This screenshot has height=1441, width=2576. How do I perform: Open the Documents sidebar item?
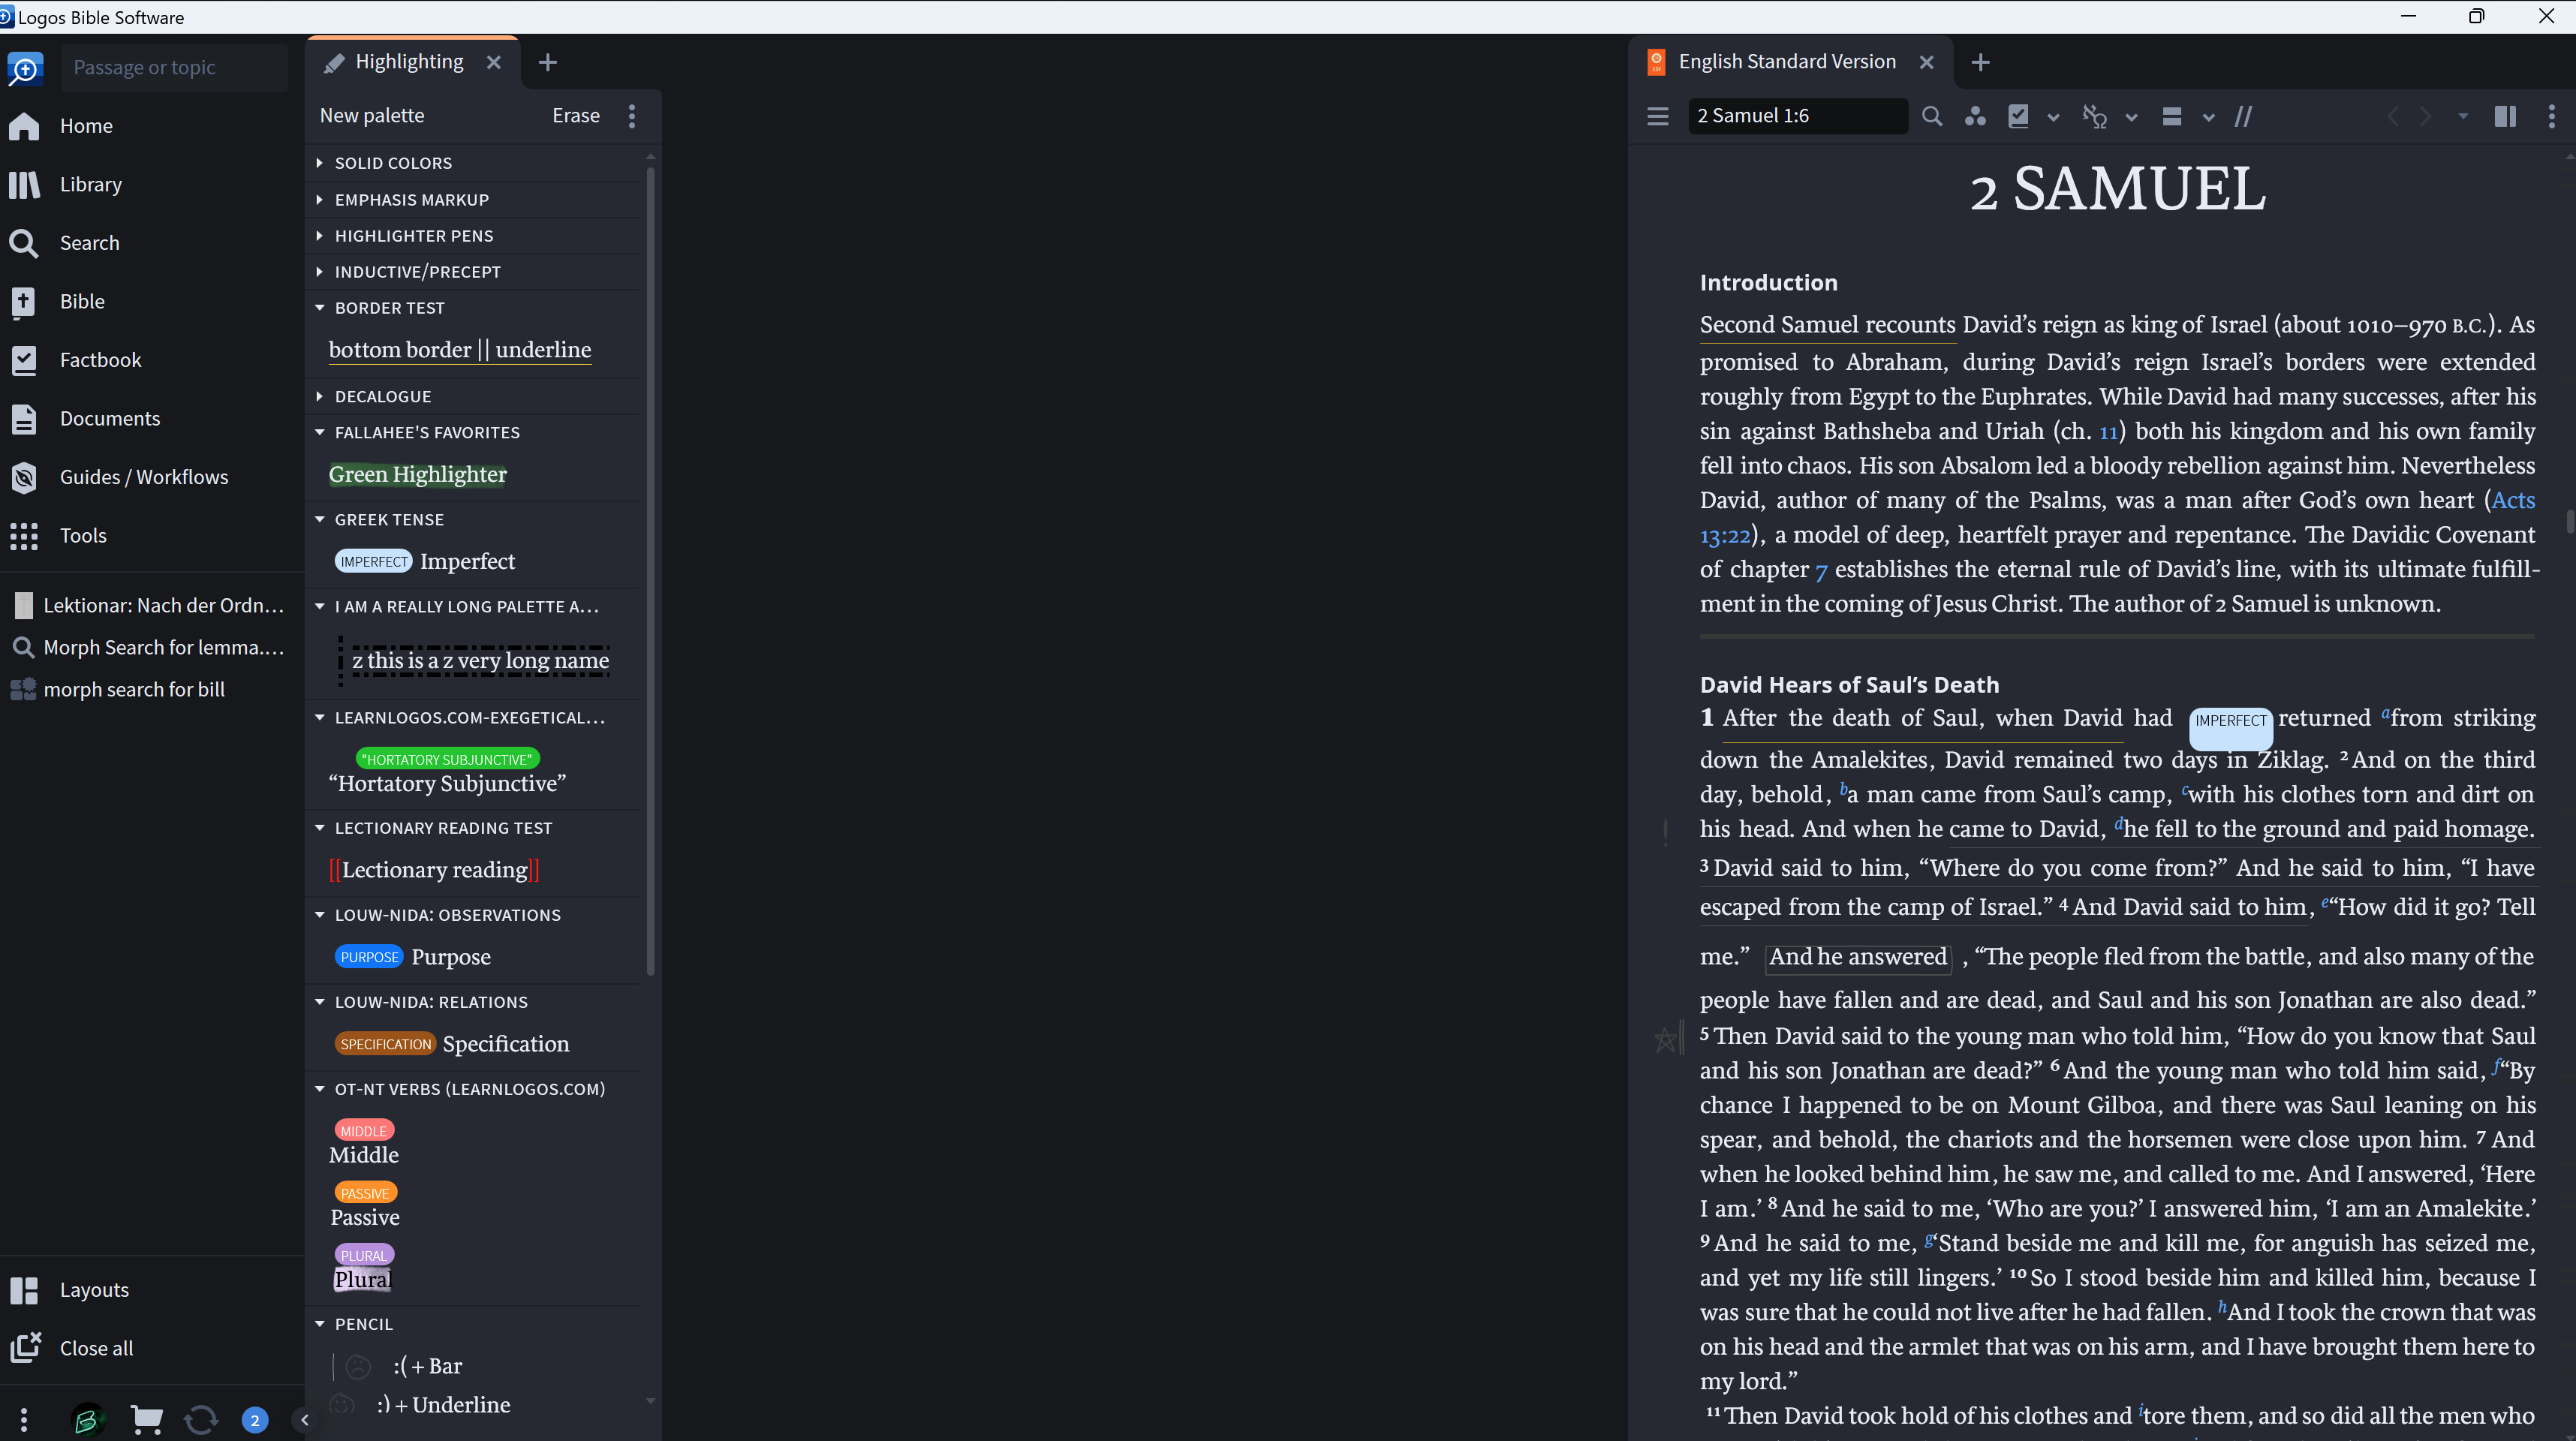84,418
